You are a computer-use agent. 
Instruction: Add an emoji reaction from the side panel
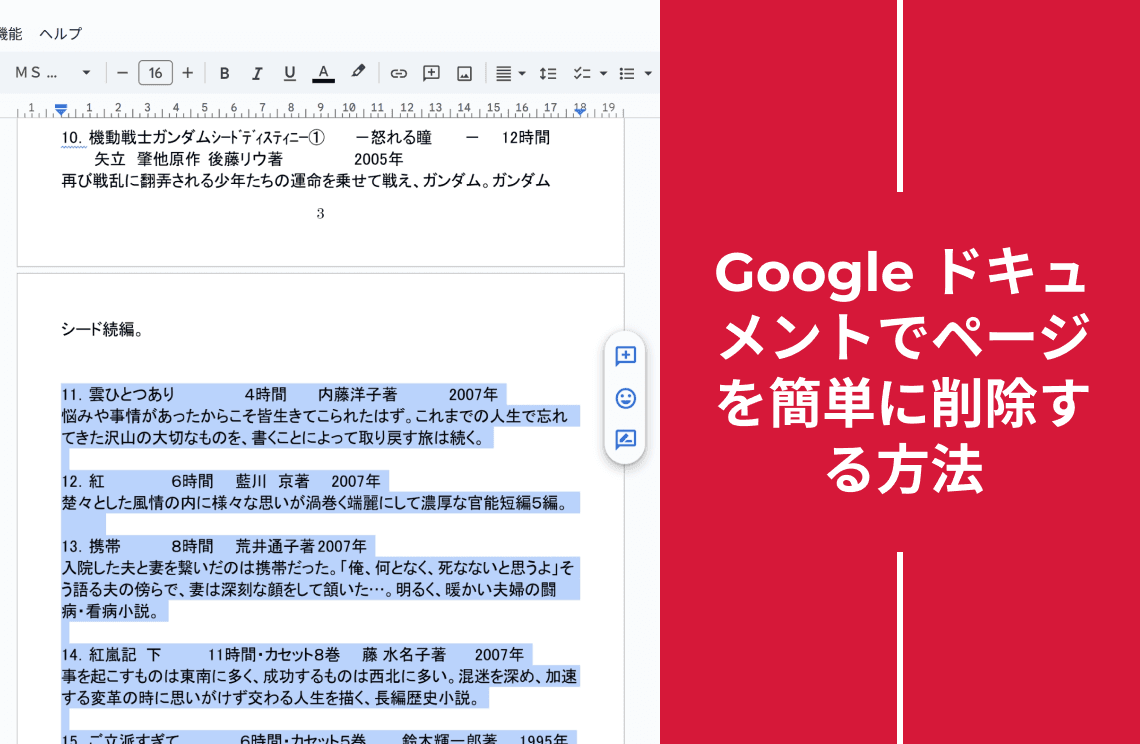pyautogui.click(x=626, y=398)
